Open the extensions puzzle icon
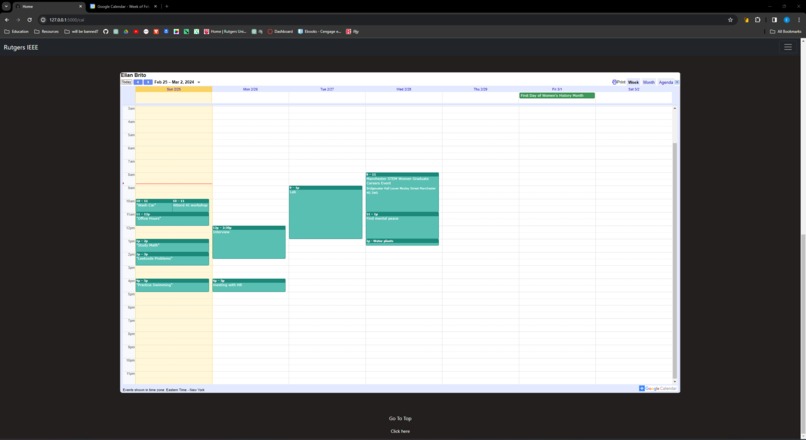This screenshot has height=440, width=806. 758,20
